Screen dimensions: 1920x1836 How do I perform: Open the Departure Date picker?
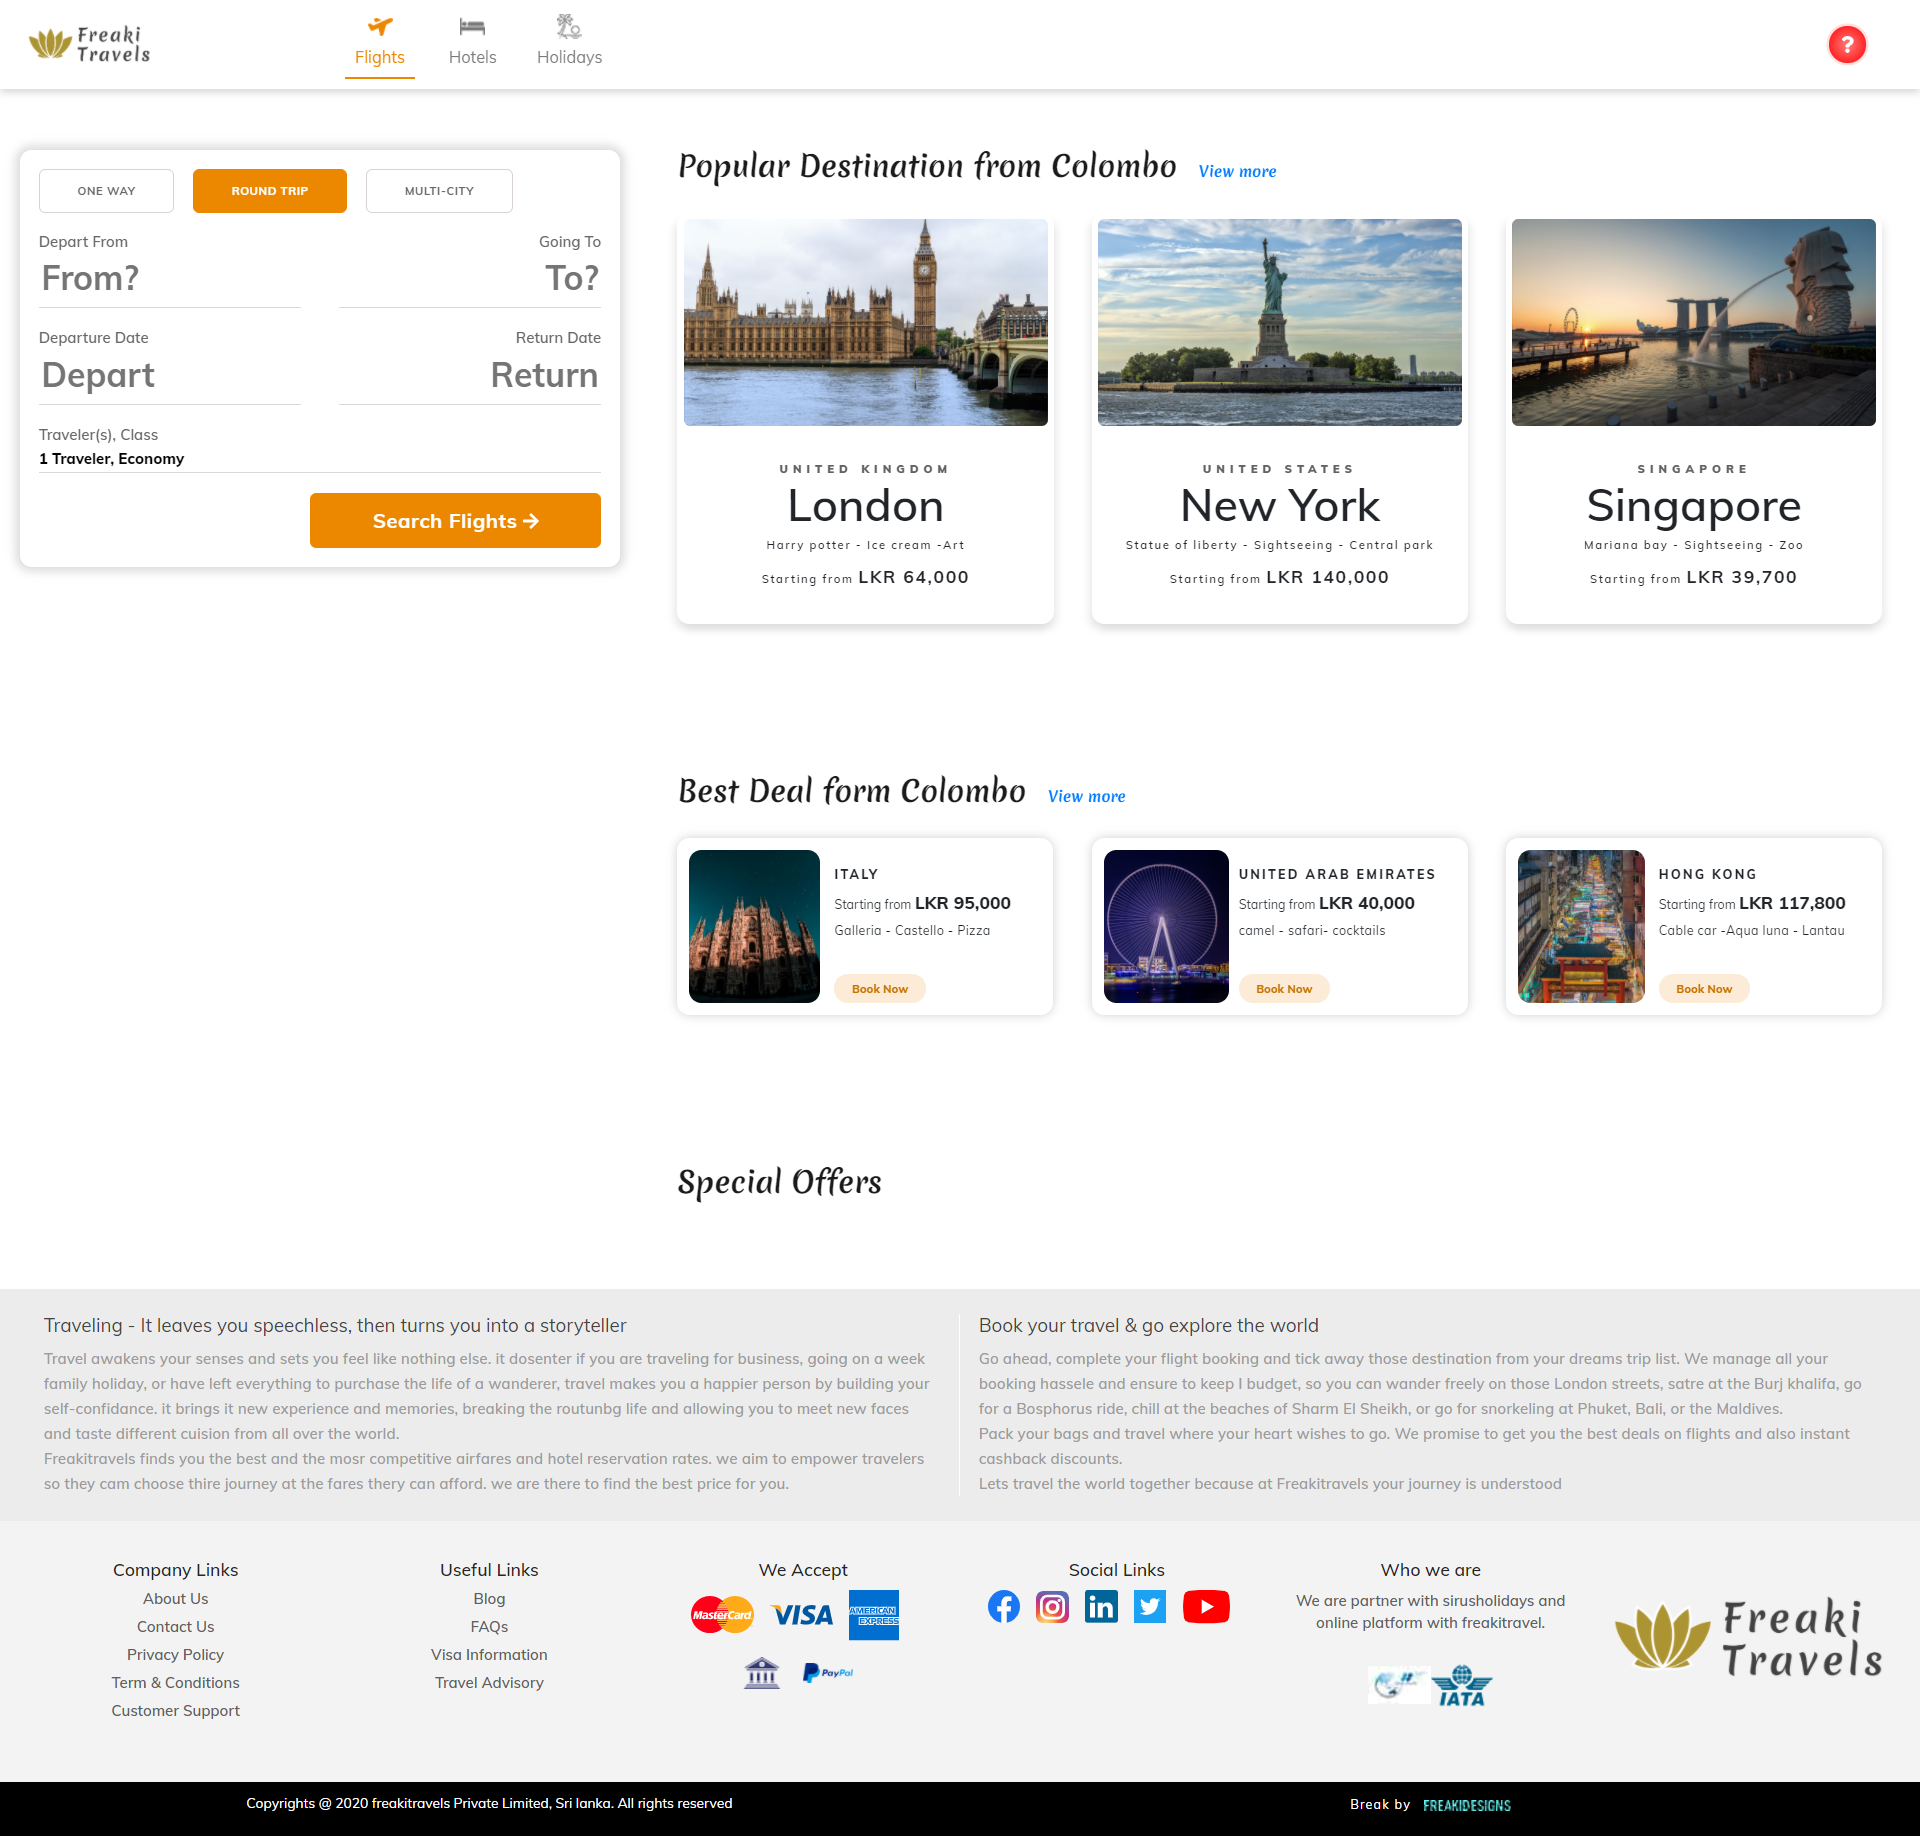(99, 375)
